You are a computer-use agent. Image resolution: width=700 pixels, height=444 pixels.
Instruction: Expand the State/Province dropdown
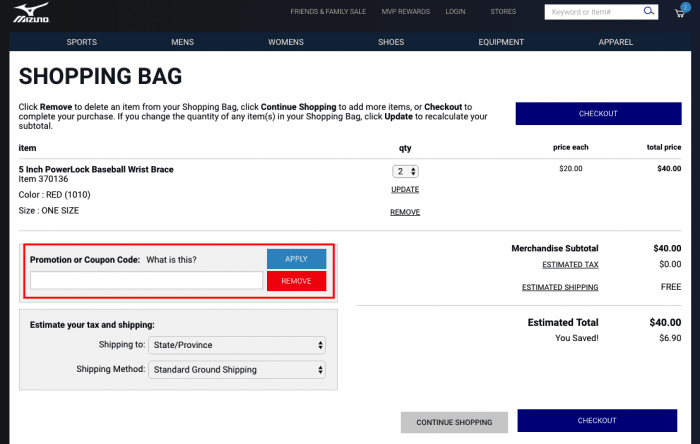click(x=237, y=345)
